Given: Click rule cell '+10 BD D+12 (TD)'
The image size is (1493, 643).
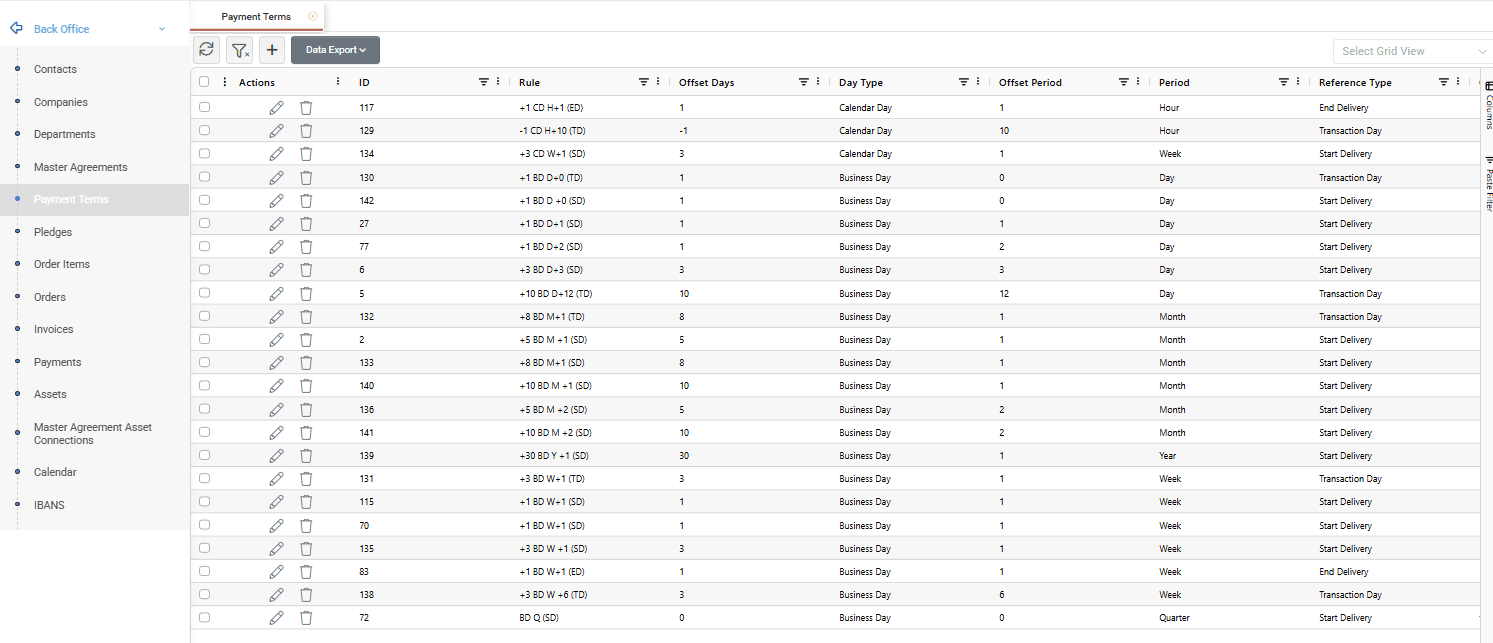Looking at the screenshot, I should [555, 294].
